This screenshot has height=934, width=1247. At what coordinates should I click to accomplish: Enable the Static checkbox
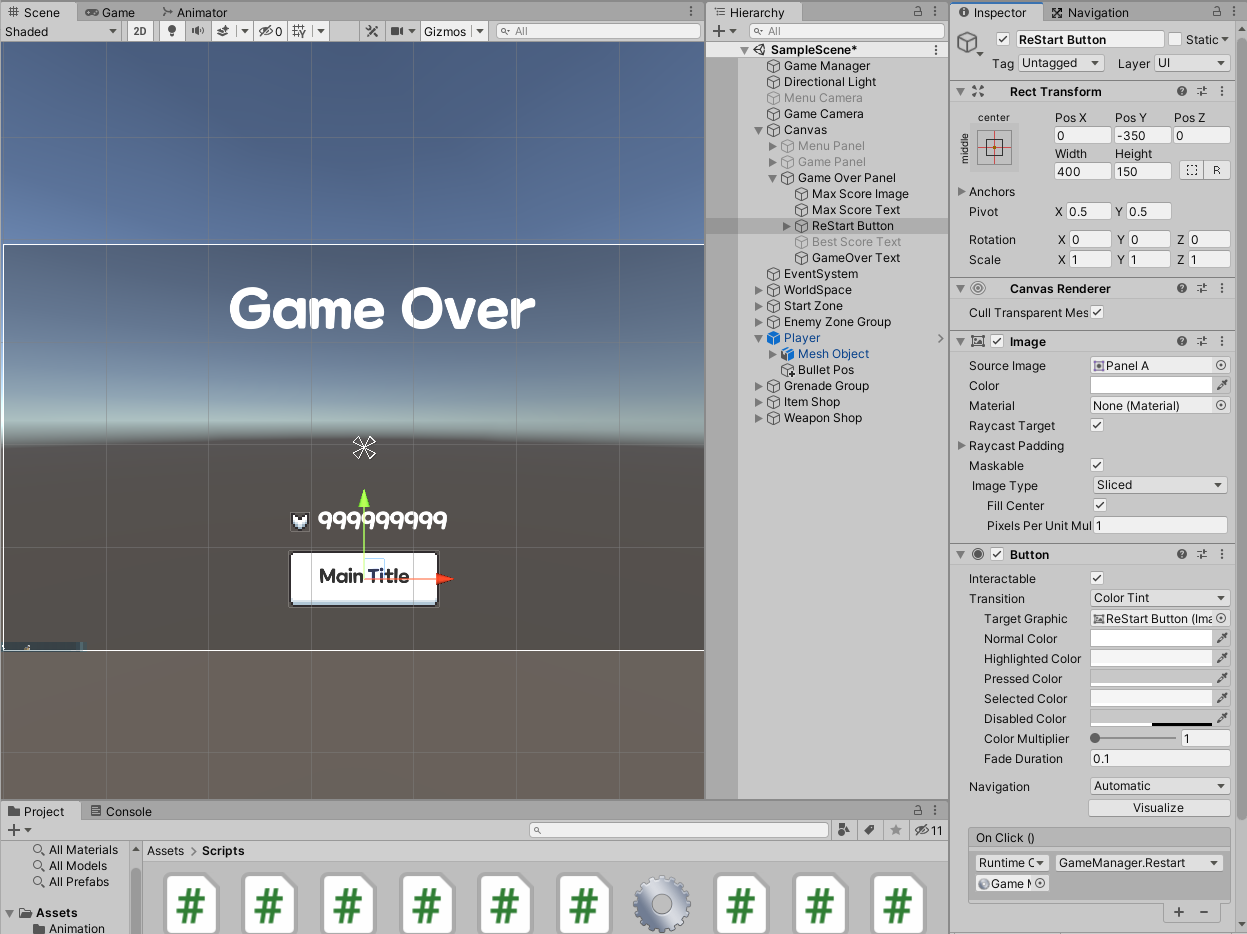(x=1175, y=39)
